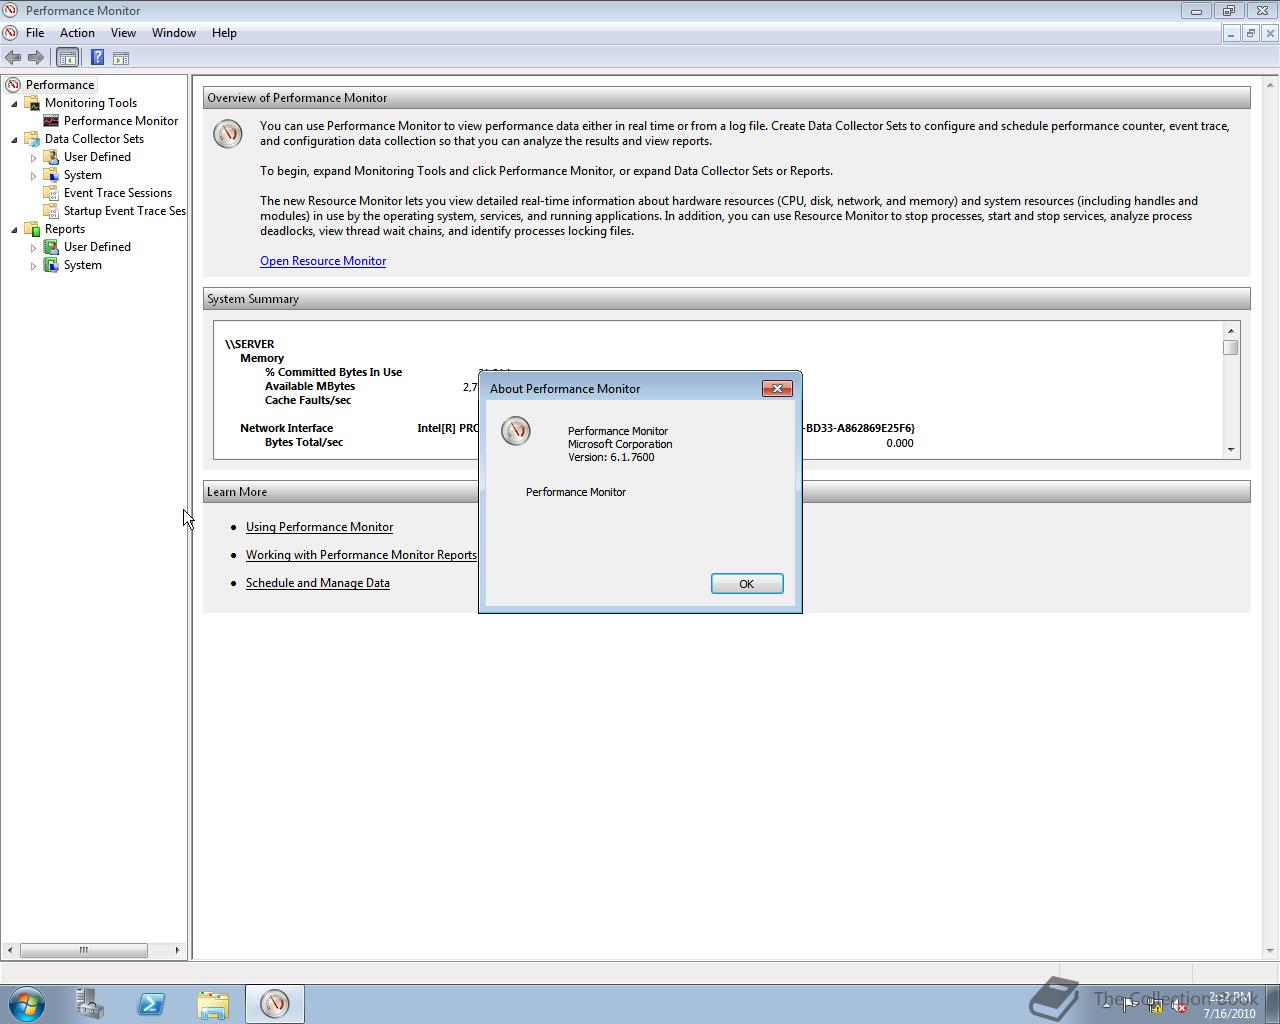
Task: Click the MMC icon left of File menu
Action: [10, 33]
